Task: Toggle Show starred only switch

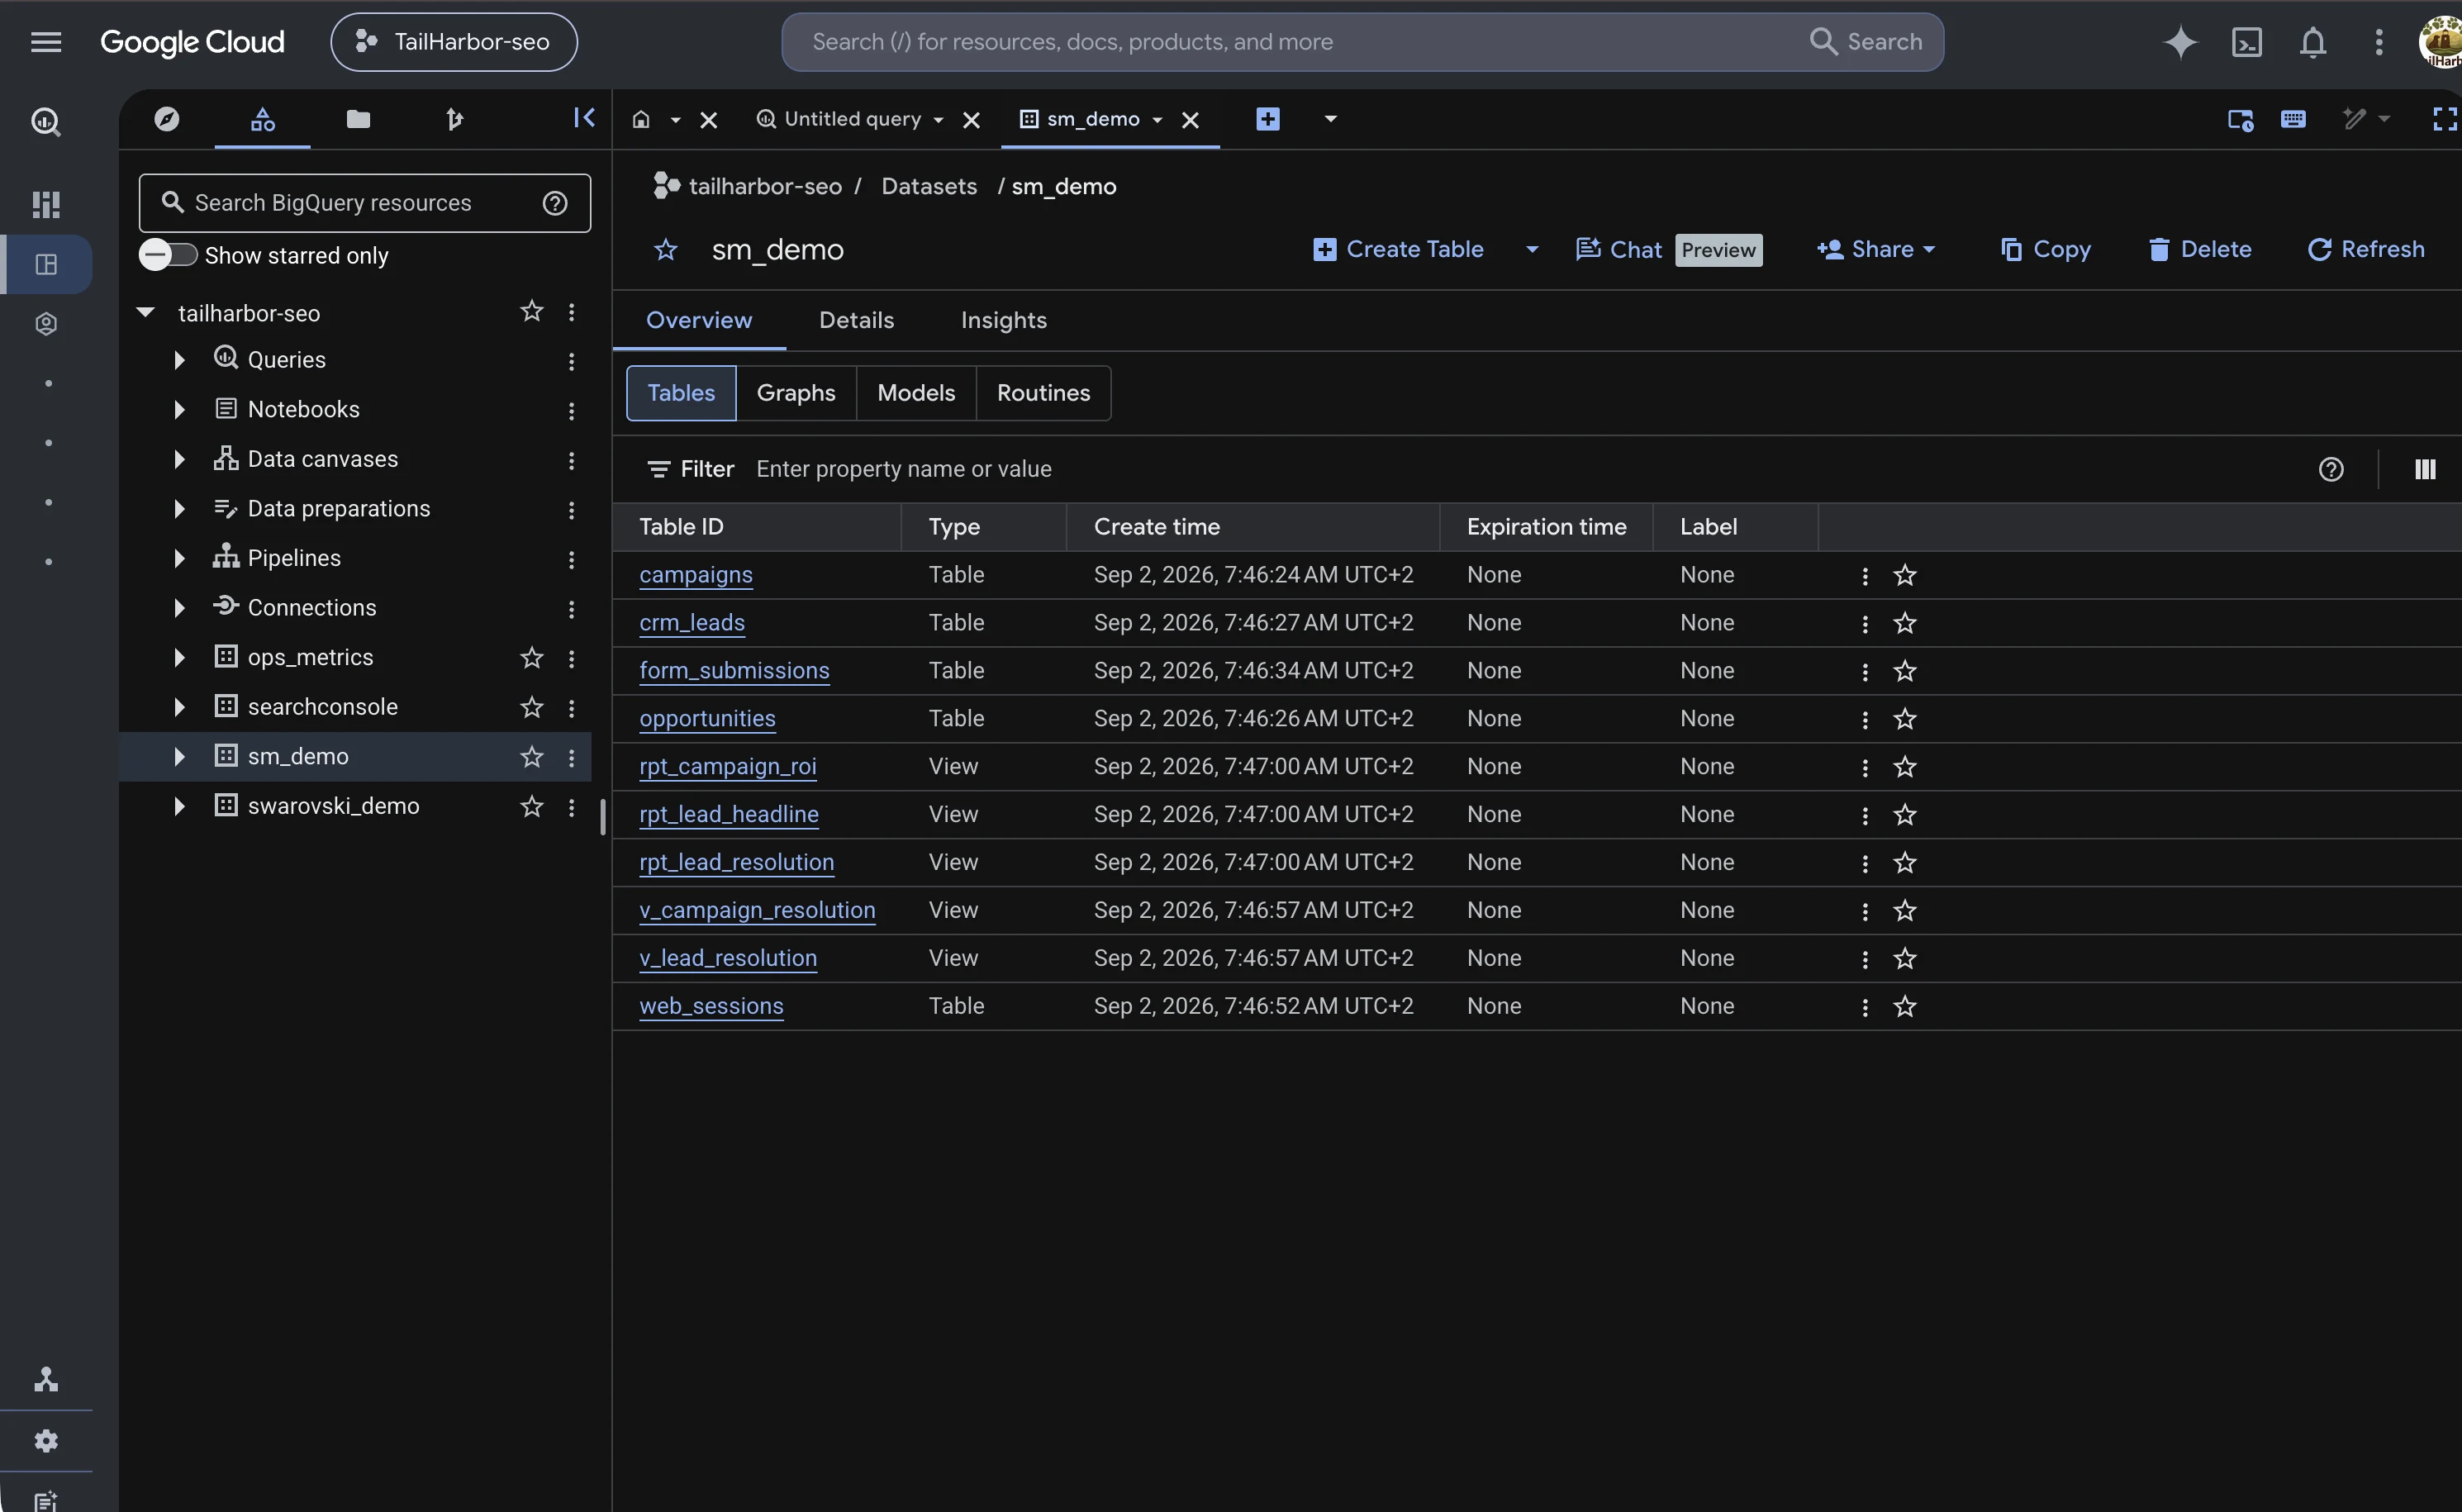Action: [x=167, y=255]
